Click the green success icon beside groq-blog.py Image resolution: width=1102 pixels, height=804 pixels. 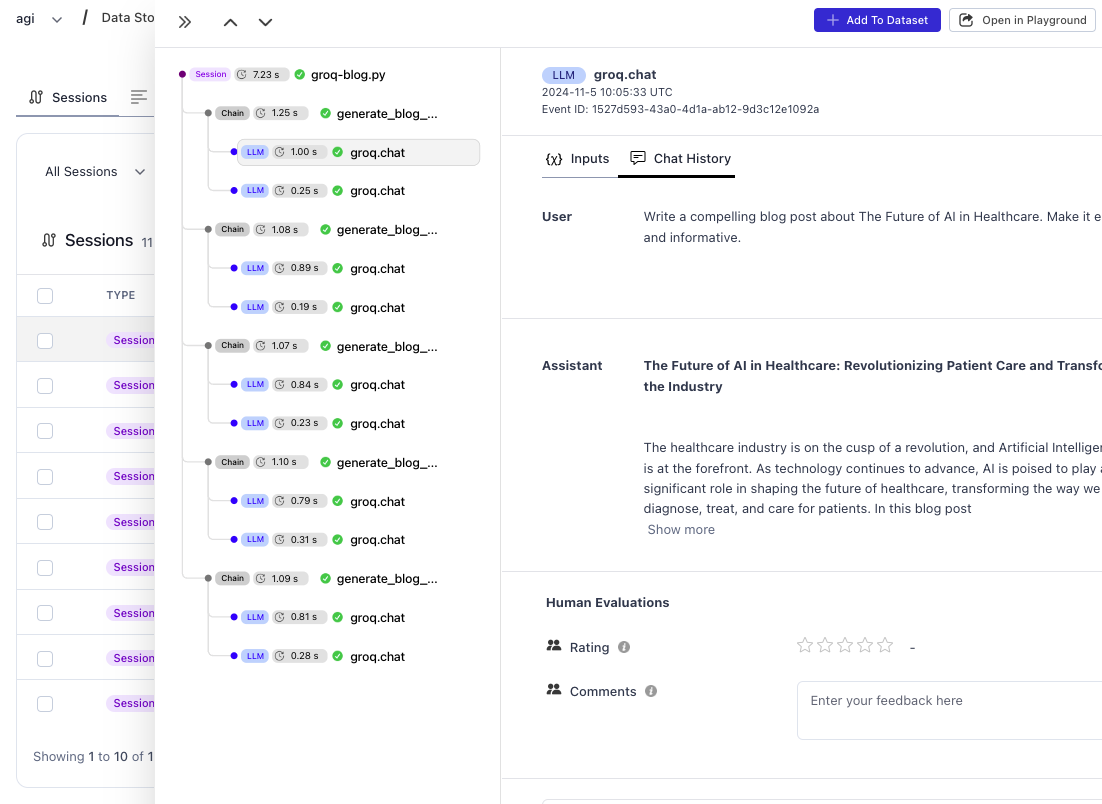pos(299,74)
